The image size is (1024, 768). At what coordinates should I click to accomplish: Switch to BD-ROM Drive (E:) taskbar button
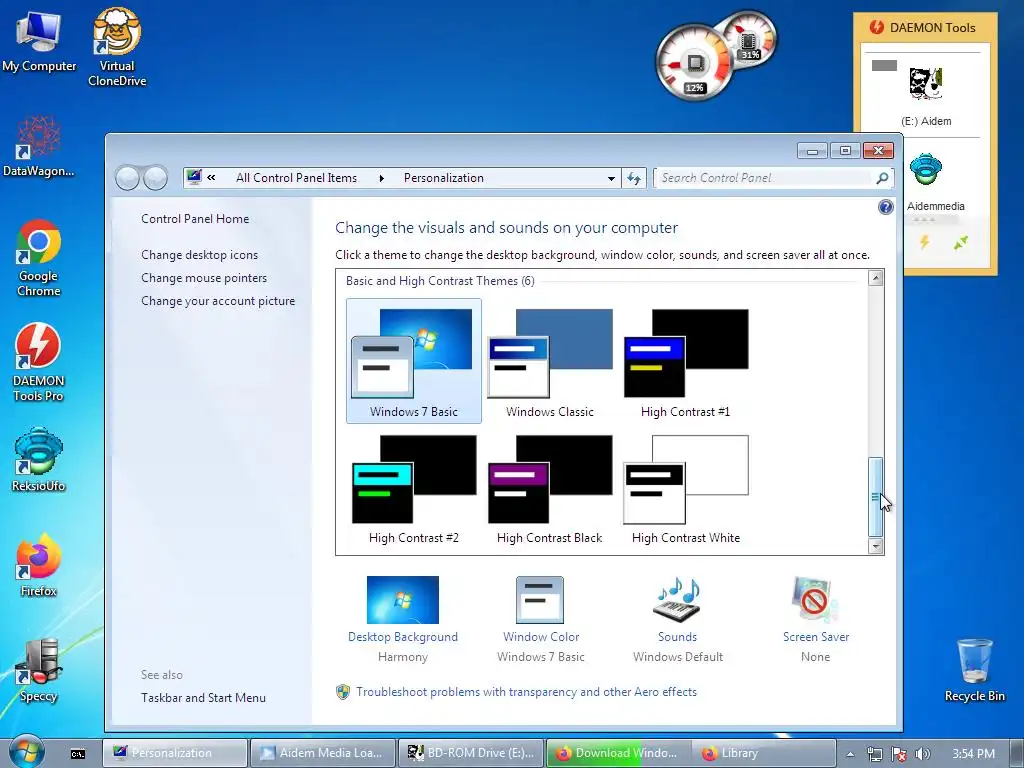point(471,753)
